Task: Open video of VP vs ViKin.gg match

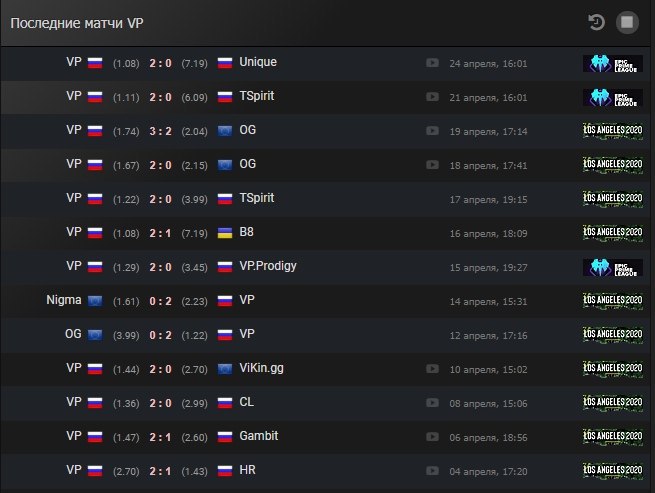Action: click(x=432, y=369)
